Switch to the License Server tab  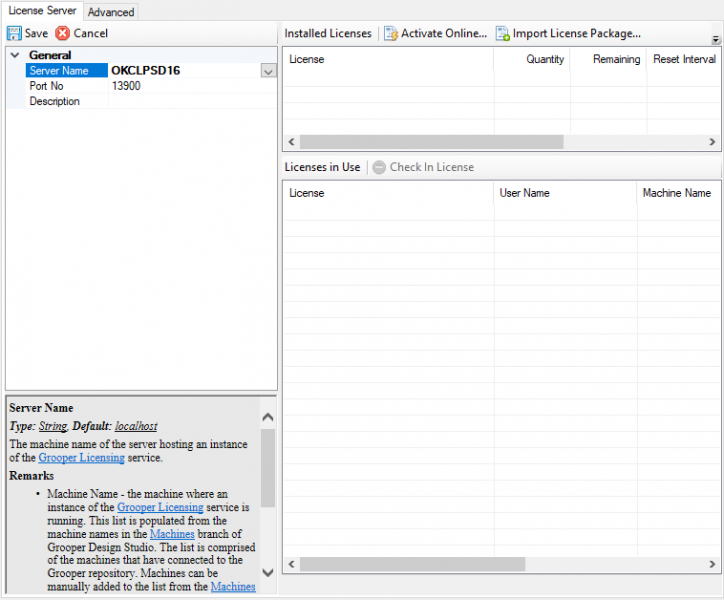pyautogui.click(x=42, y=10)
